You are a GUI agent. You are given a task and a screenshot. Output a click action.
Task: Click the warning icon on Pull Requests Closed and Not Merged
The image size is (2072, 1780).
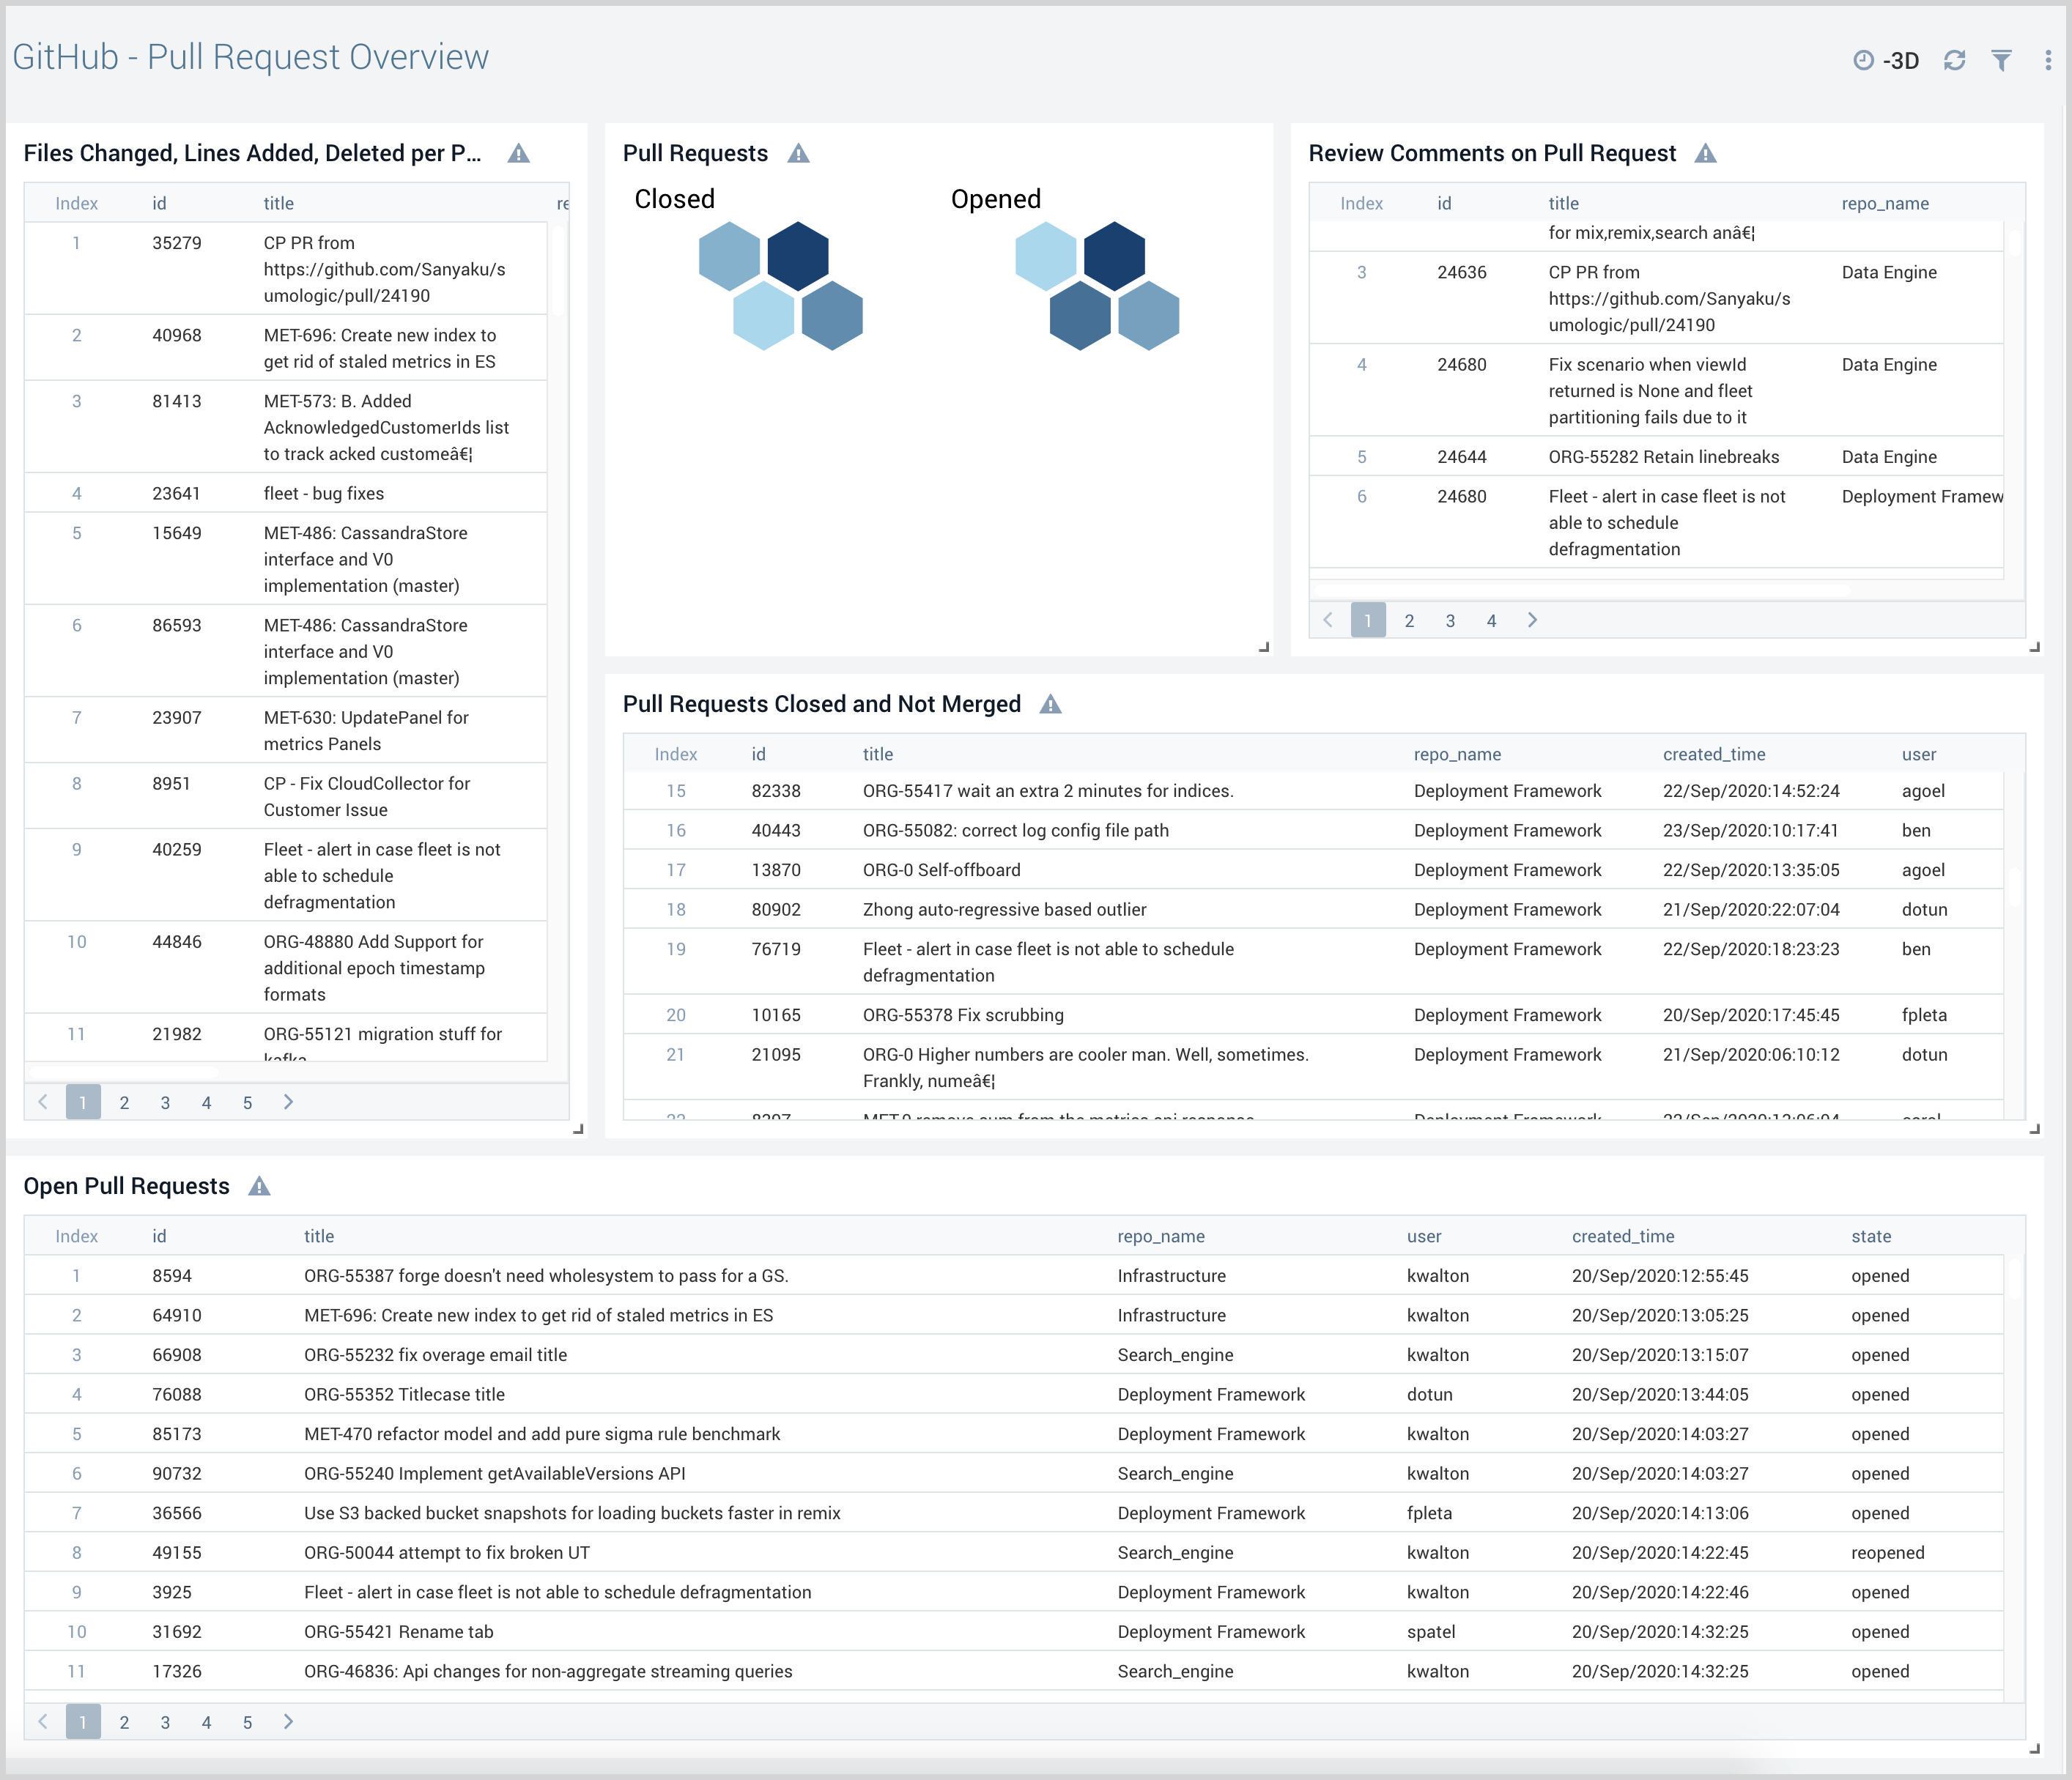pos(1051,703)
